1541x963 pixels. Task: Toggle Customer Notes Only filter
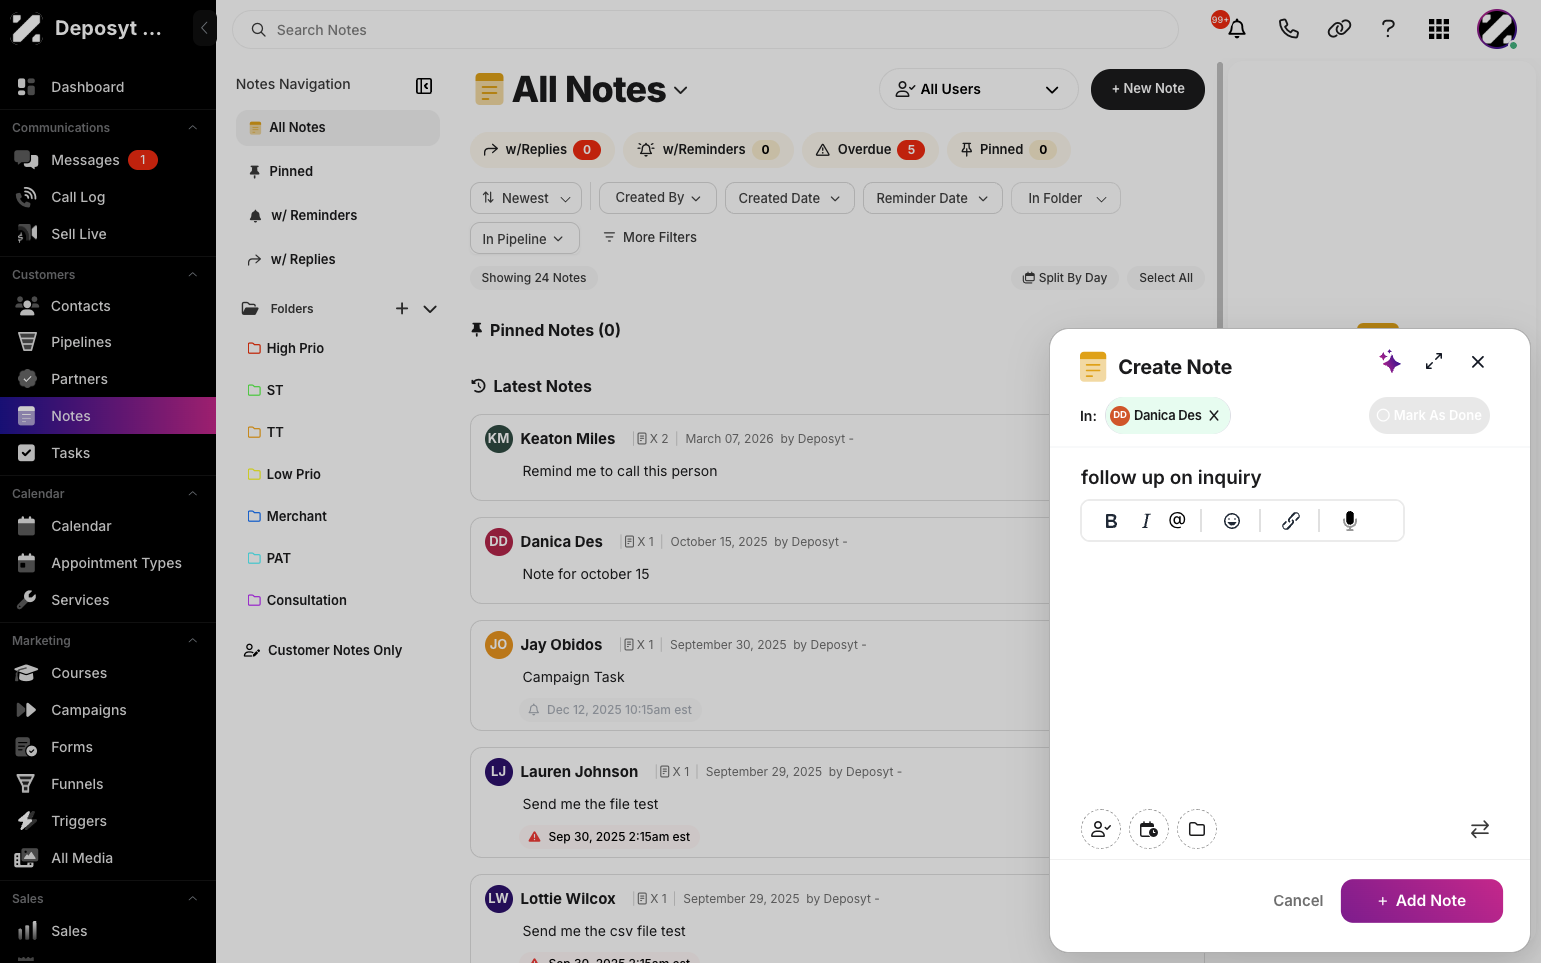tap(323, 650)
